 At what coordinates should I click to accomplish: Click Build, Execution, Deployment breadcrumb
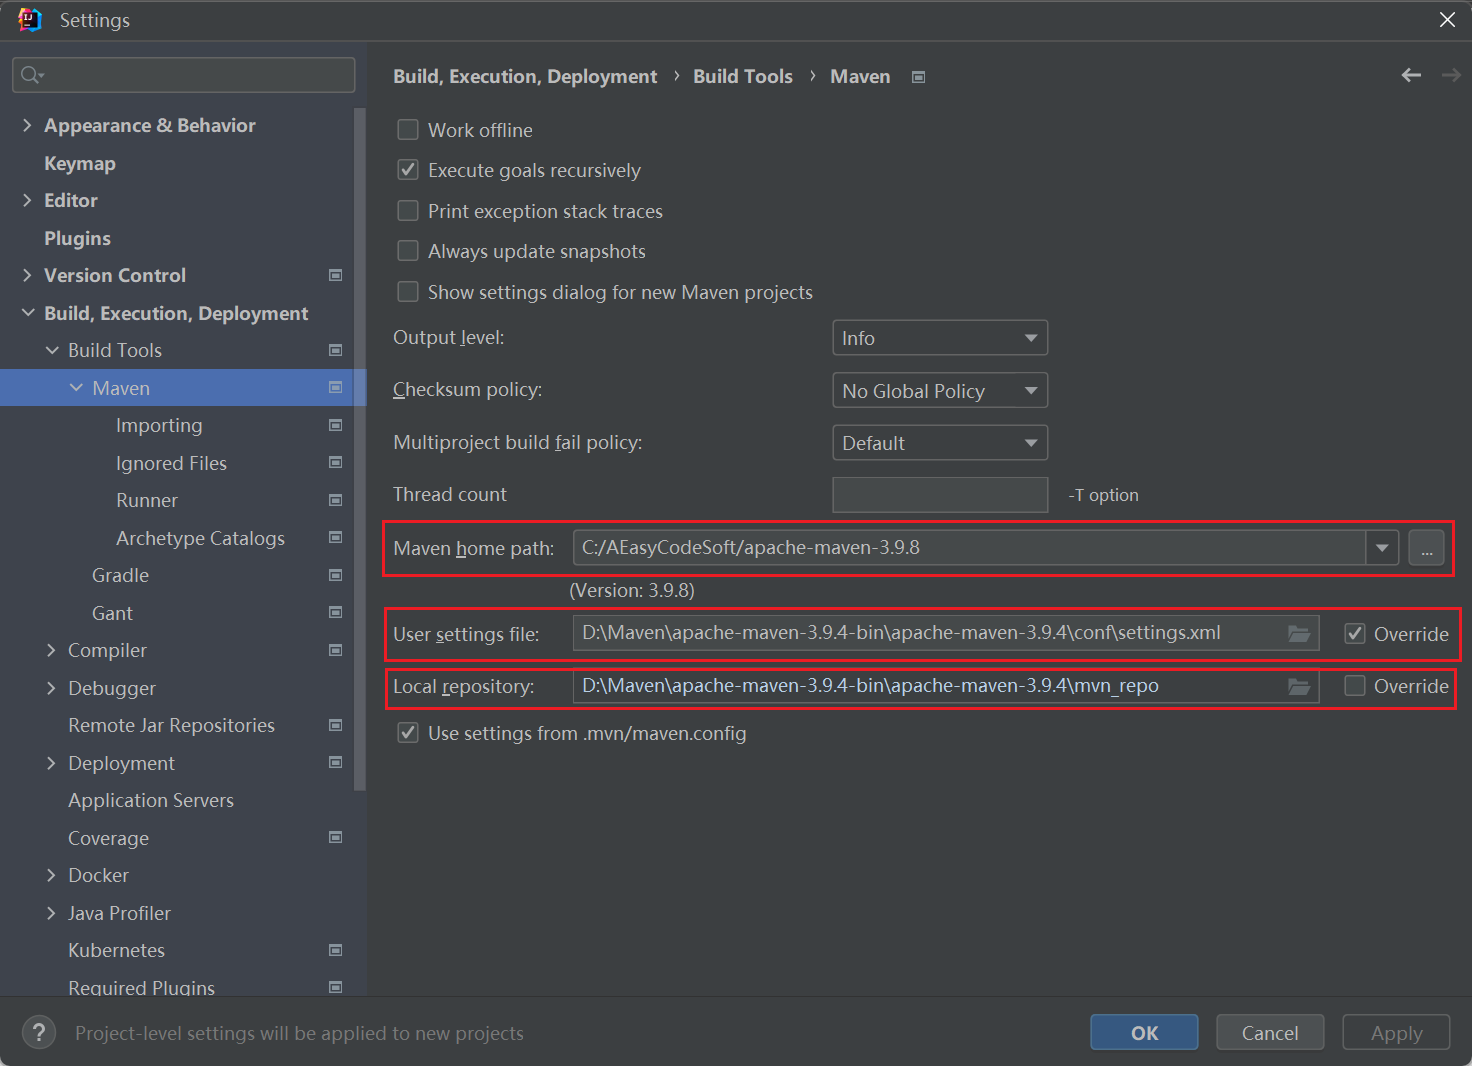(525, 76)
